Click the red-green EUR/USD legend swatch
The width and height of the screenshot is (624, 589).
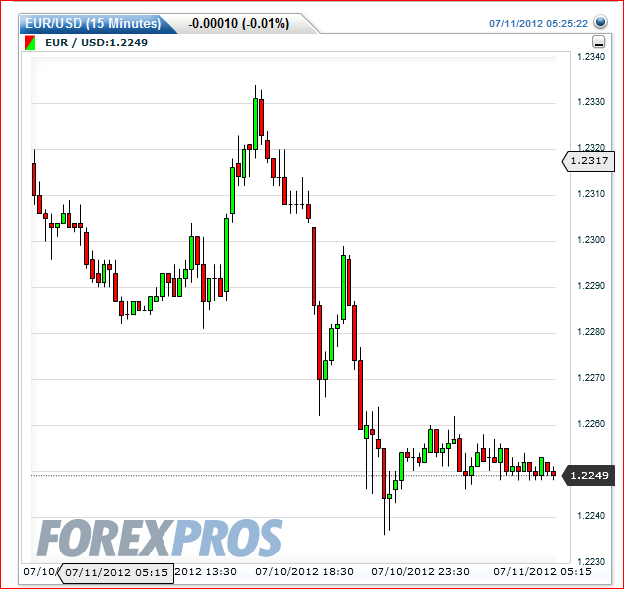point(30,43)
